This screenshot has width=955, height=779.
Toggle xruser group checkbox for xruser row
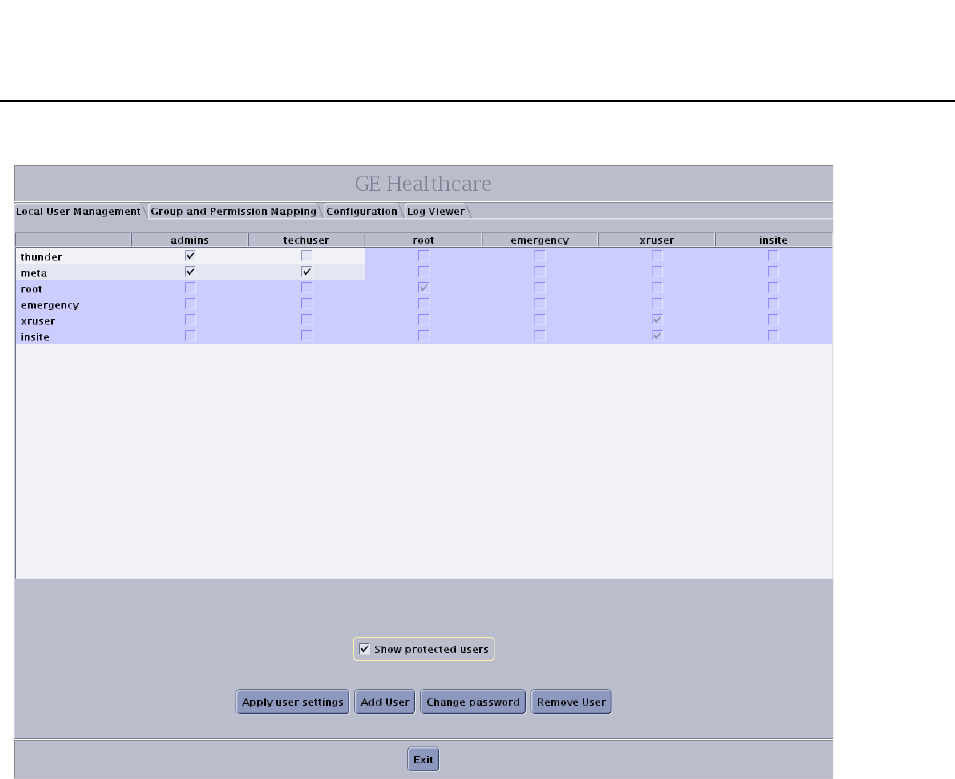tap(657, 320)
